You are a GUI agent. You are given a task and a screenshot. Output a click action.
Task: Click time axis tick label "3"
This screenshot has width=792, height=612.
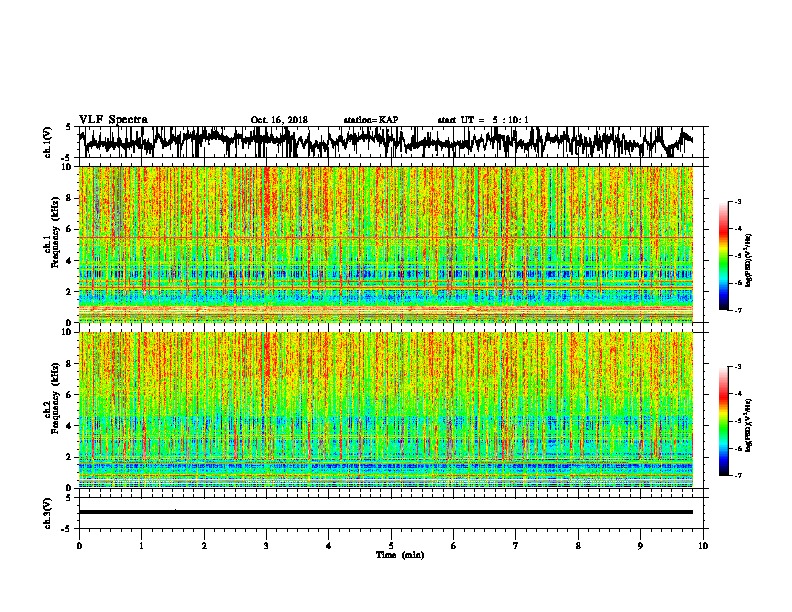click(266, 546)
